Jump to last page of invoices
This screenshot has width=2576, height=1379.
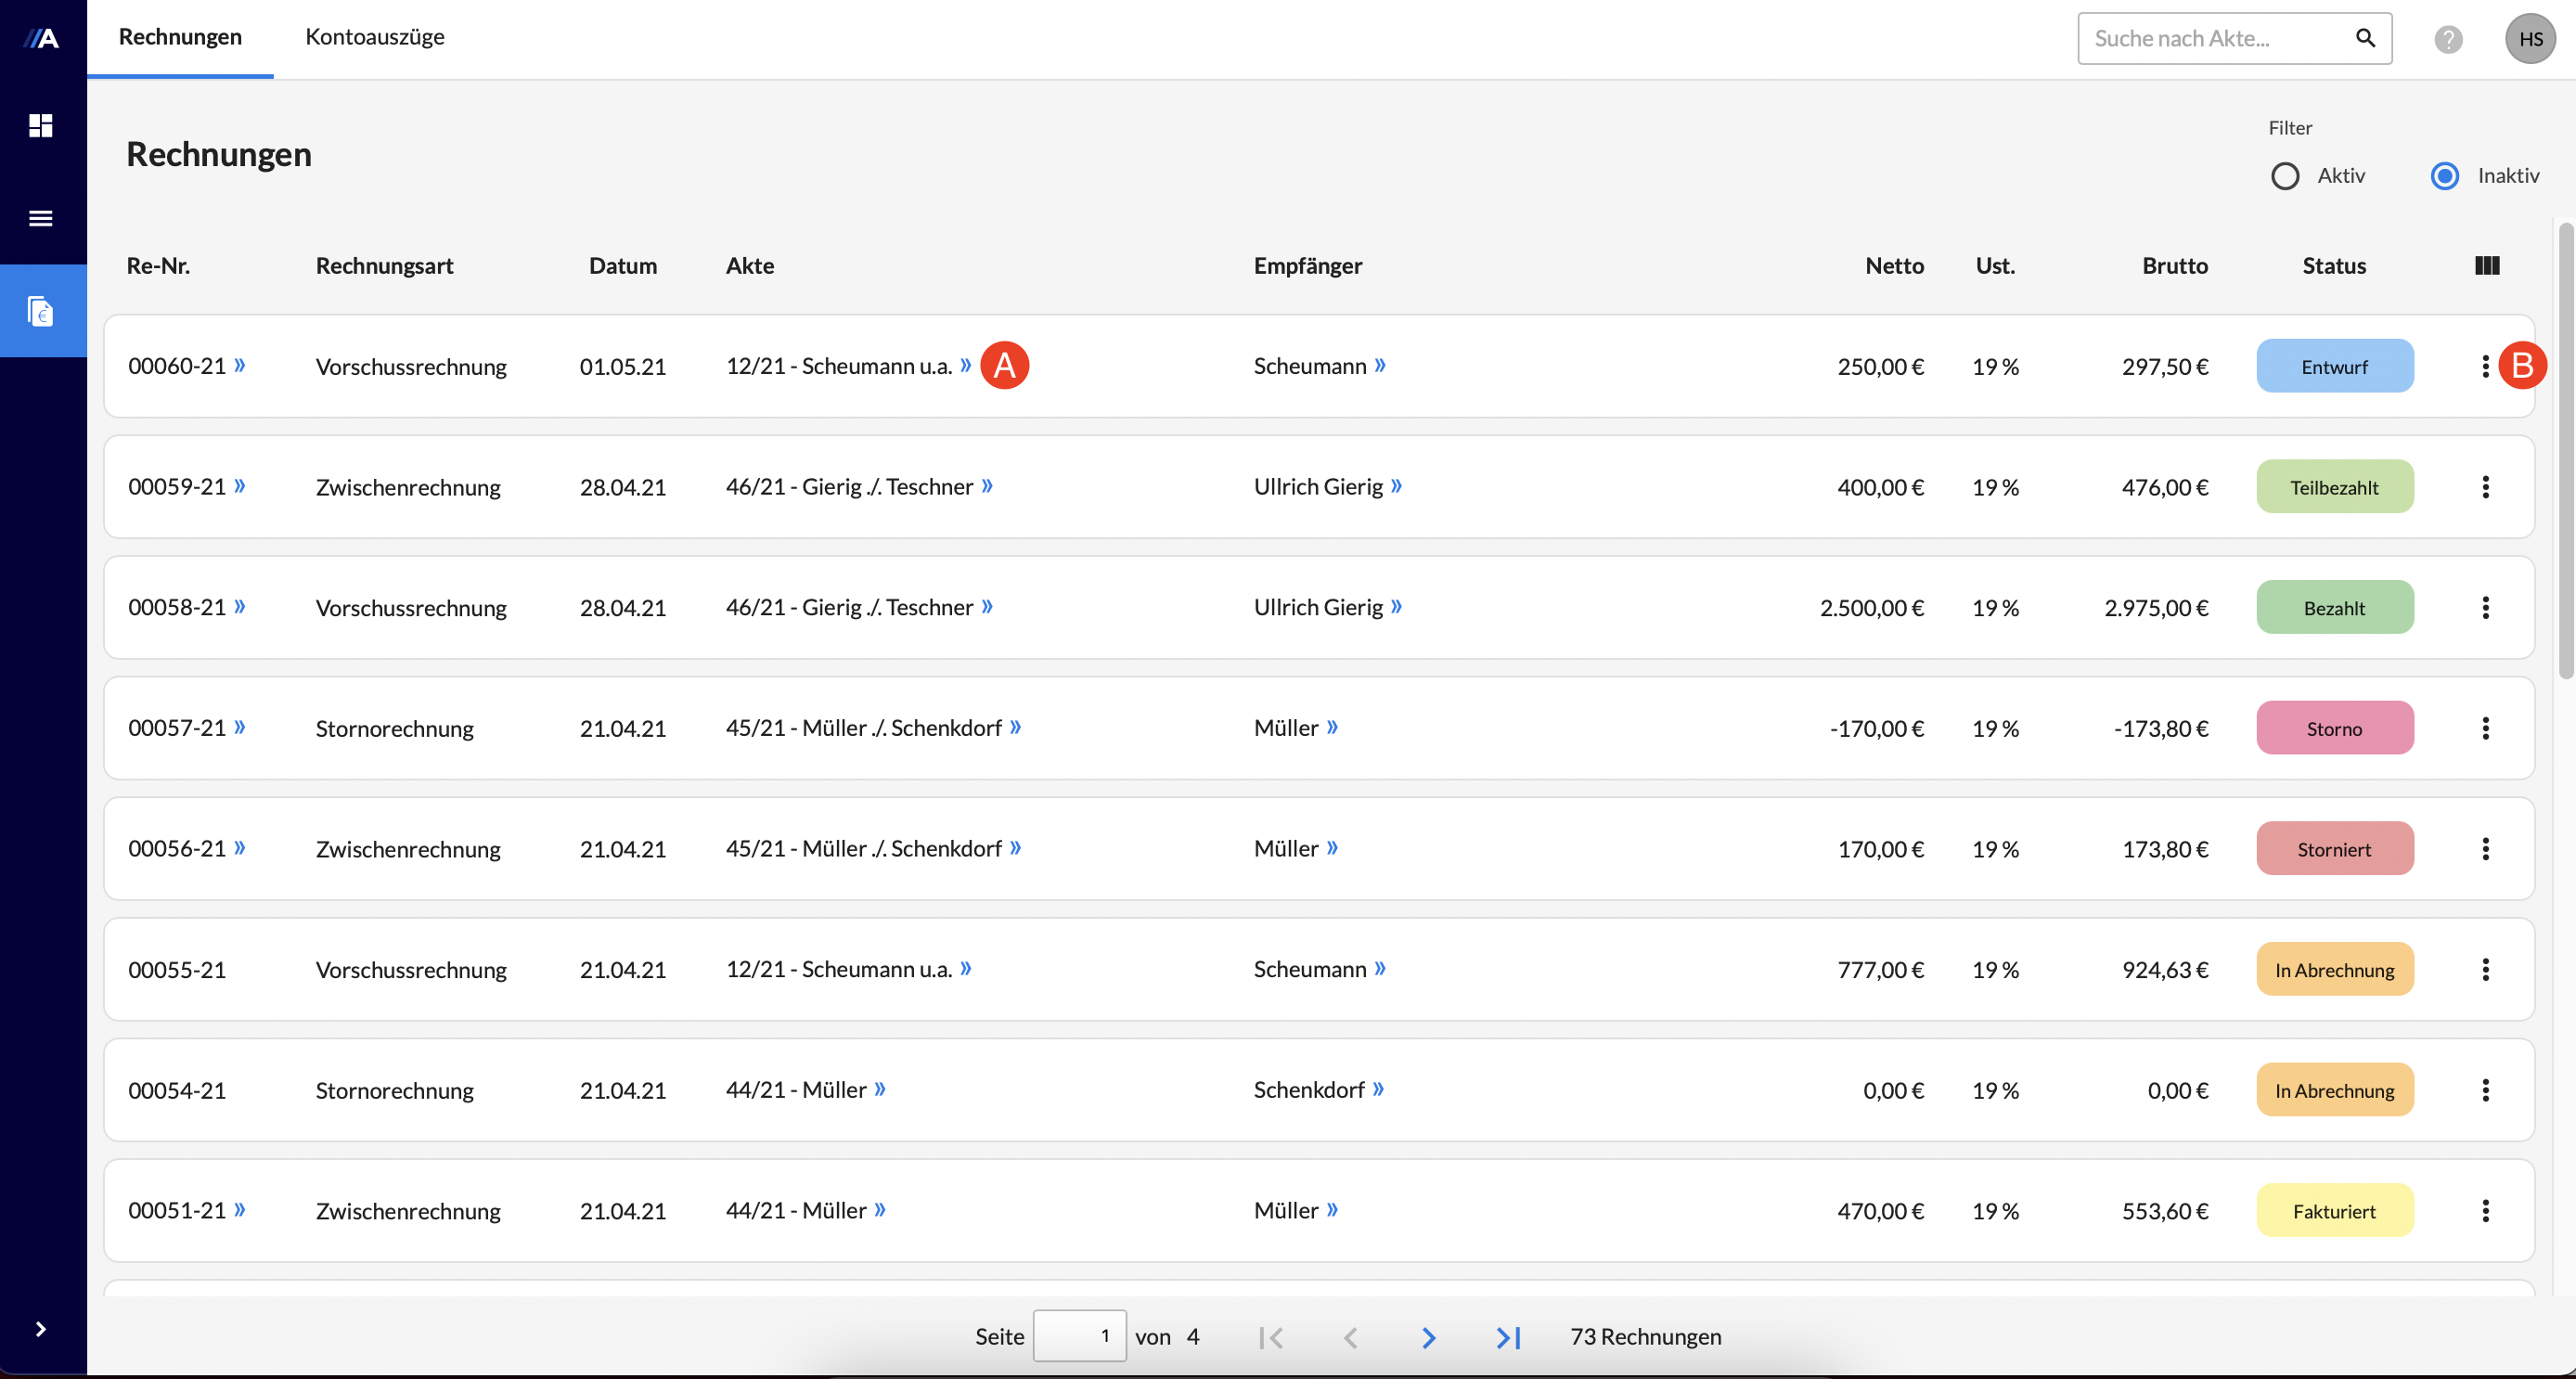pos(1508,1337)
